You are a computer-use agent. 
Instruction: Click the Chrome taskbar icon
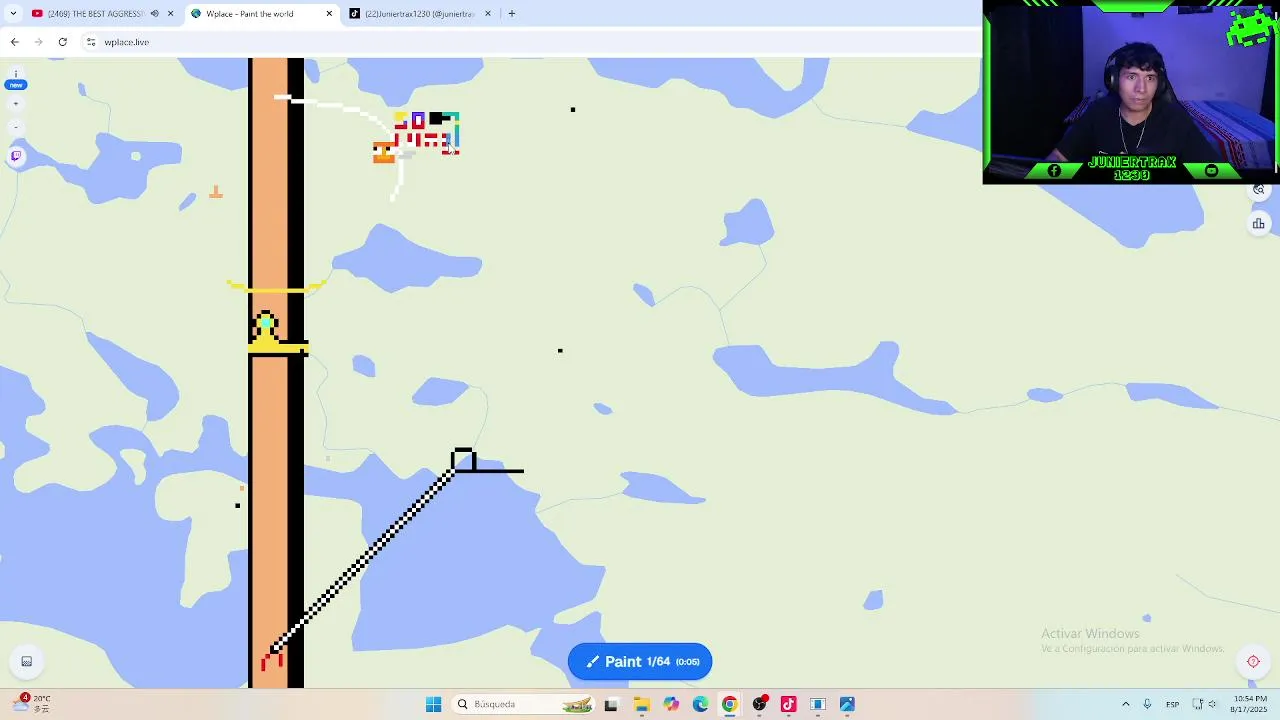(x=729, y=704)
